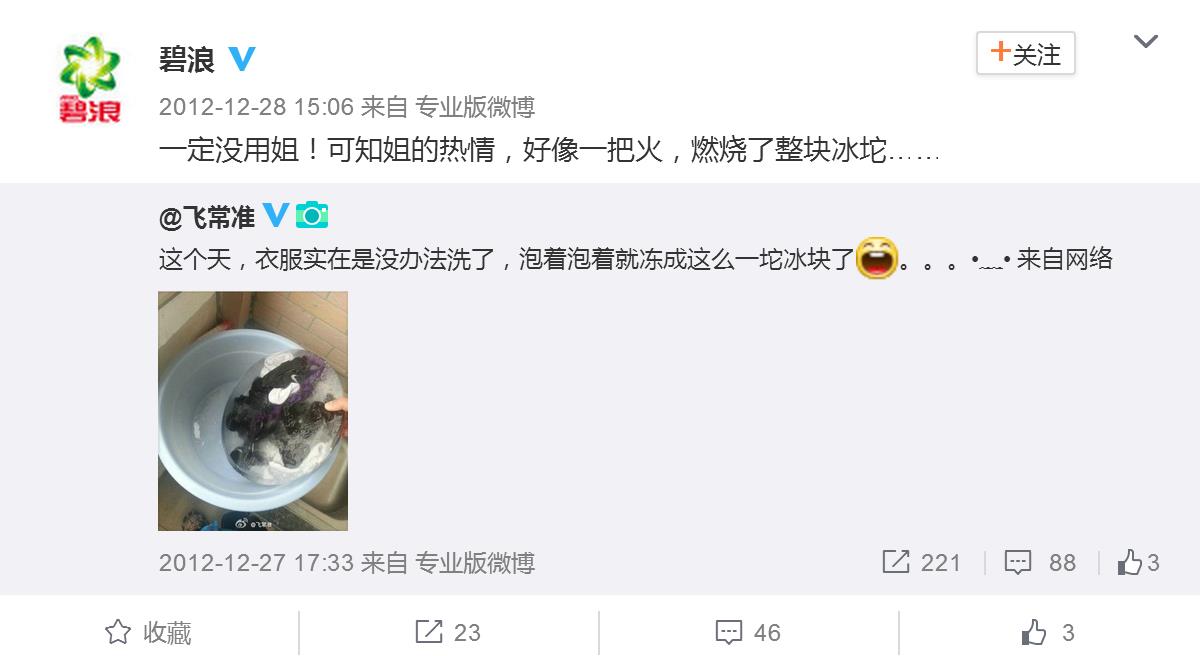Repost this weibo showing 23 forwards
This screenshot has height=656, width=1200.
coord(448,633)
